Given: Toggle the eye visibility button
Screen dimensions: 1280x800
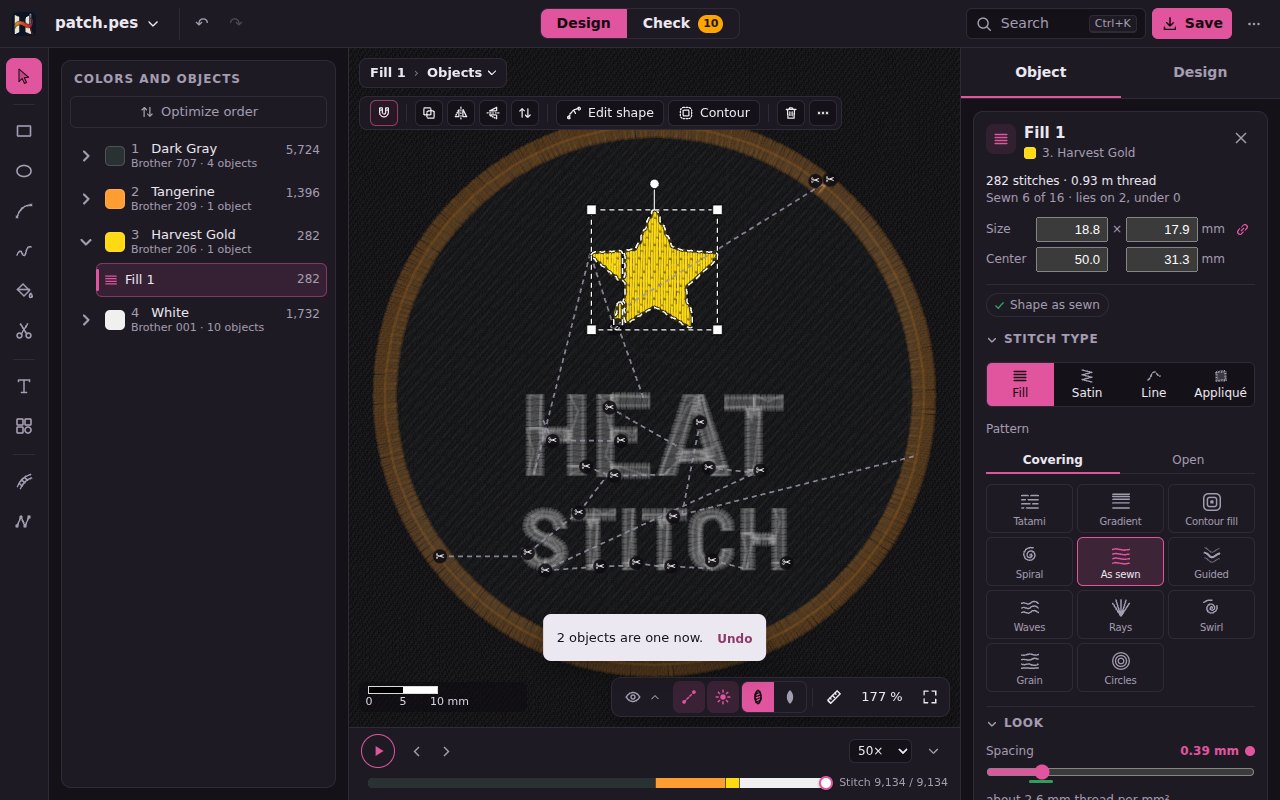Looking at the screenshot, I should point(633,697).
